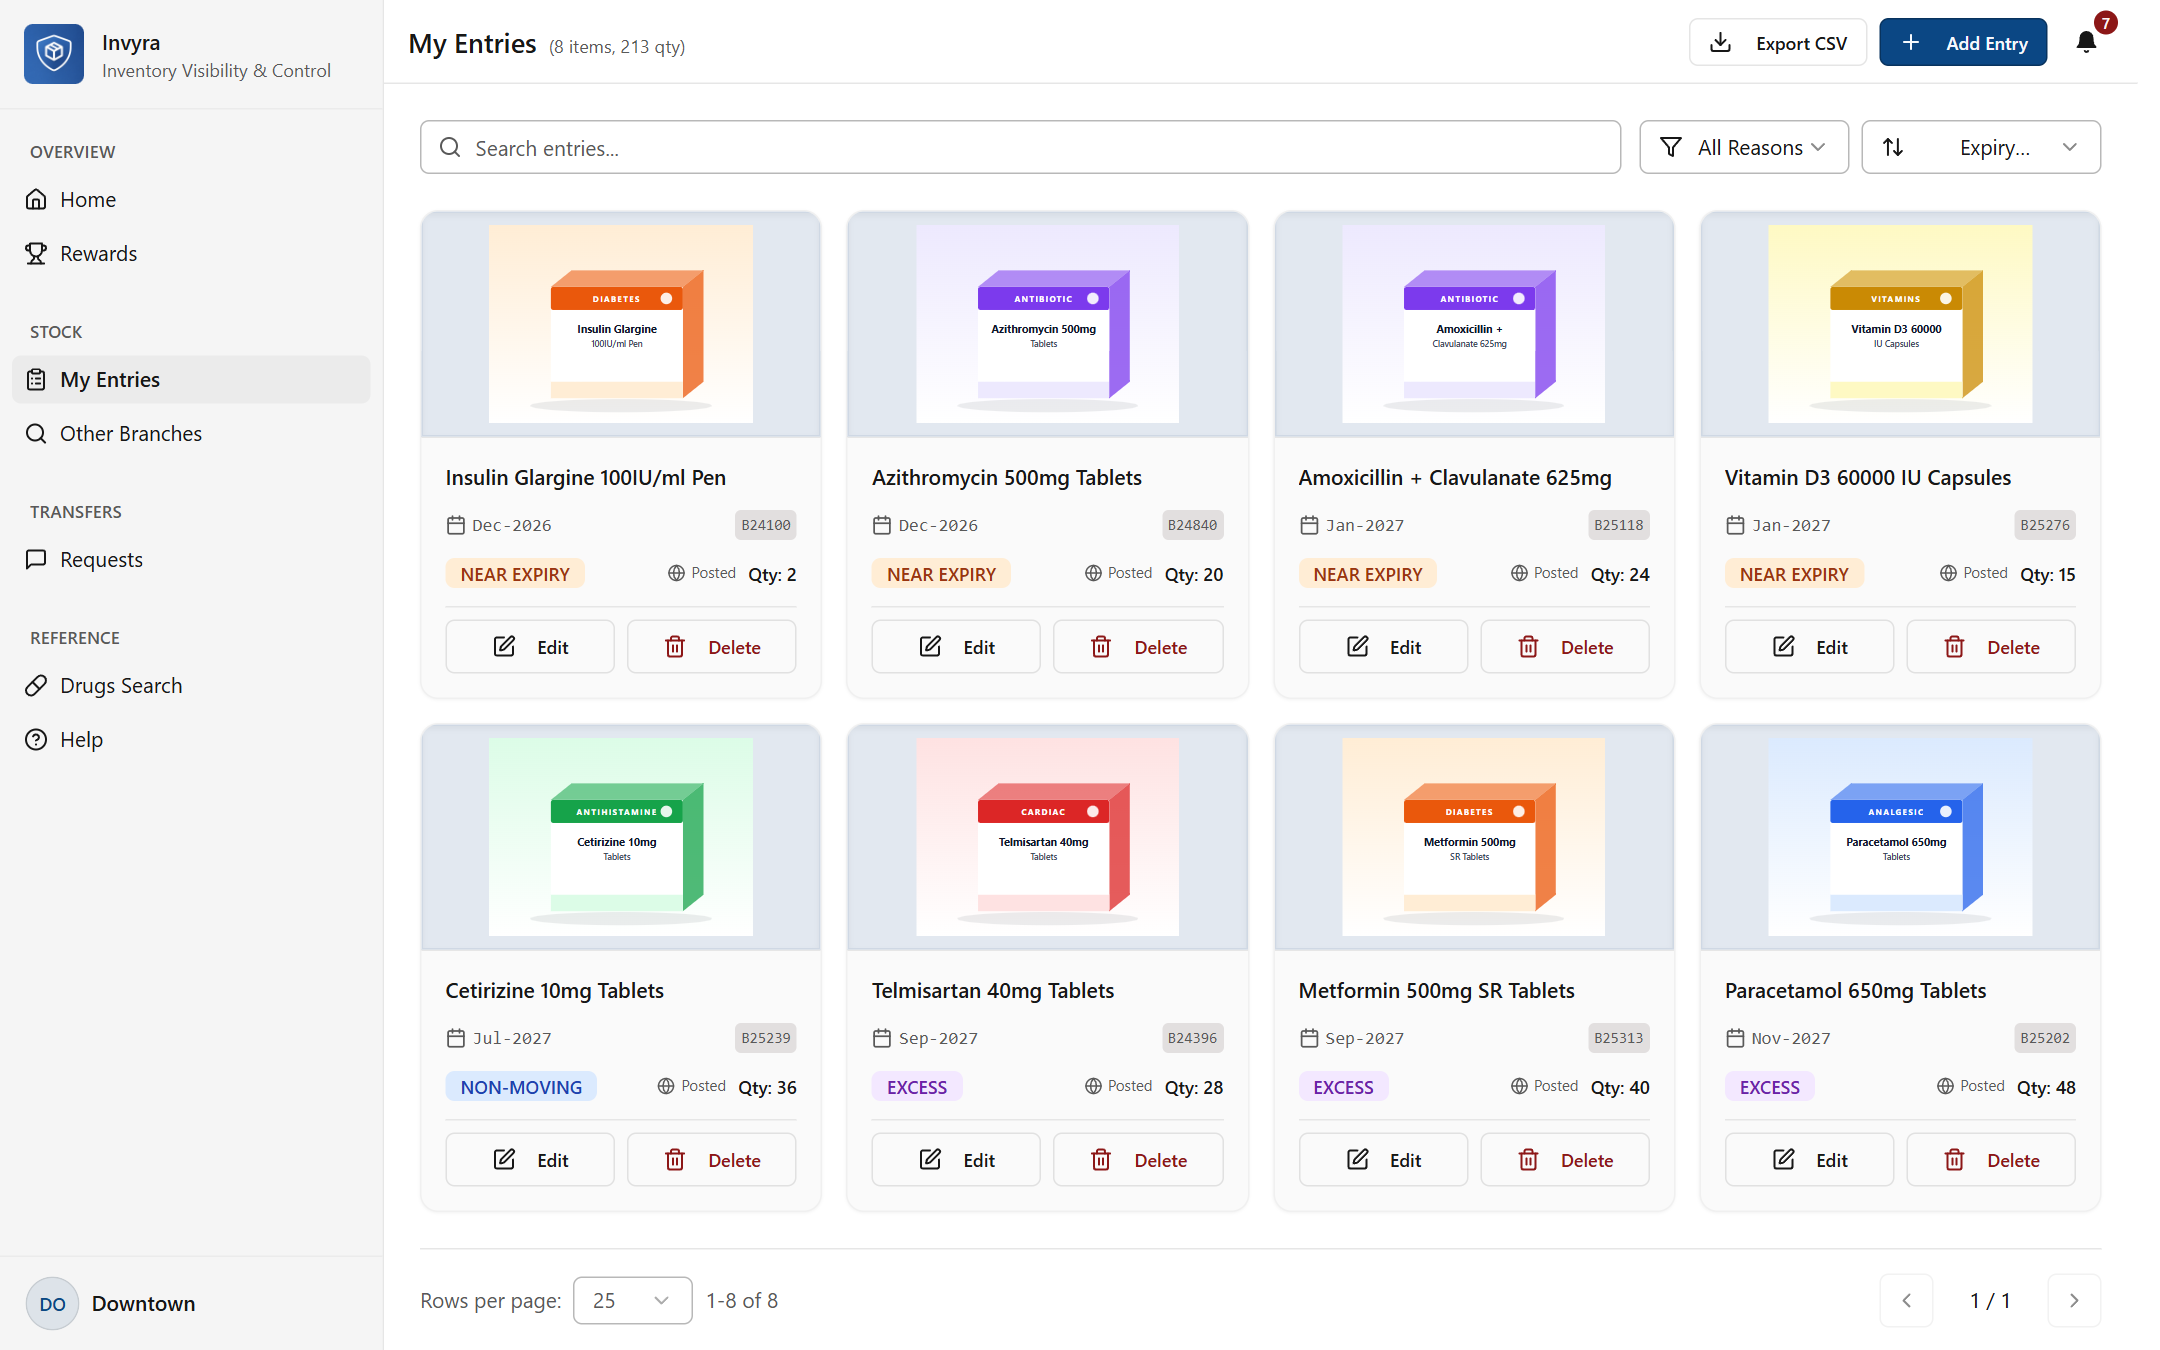The image size is (2160, 1350).
Task: Delete the Vitamin D3 60000 IU entry
Action: pyautogui.click(x=1991, y=647)
